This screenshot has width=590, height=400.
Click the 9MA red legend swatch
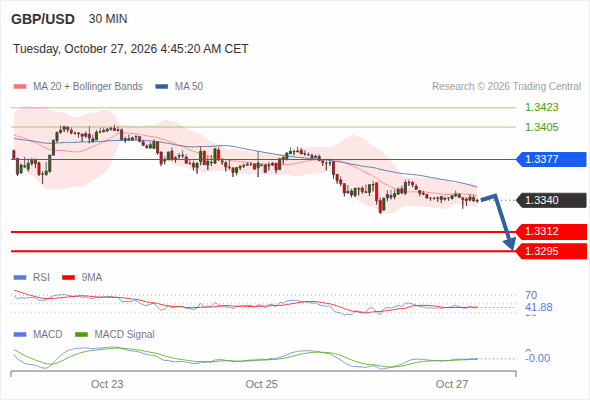[x=68, y=278]
